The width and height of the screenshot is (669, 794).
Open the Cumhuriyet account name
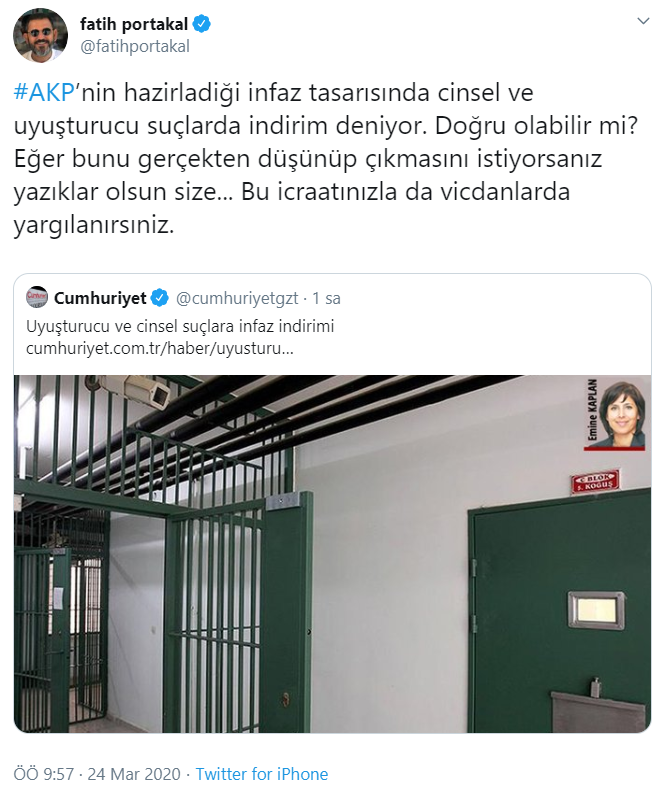[x=100, y=298]
